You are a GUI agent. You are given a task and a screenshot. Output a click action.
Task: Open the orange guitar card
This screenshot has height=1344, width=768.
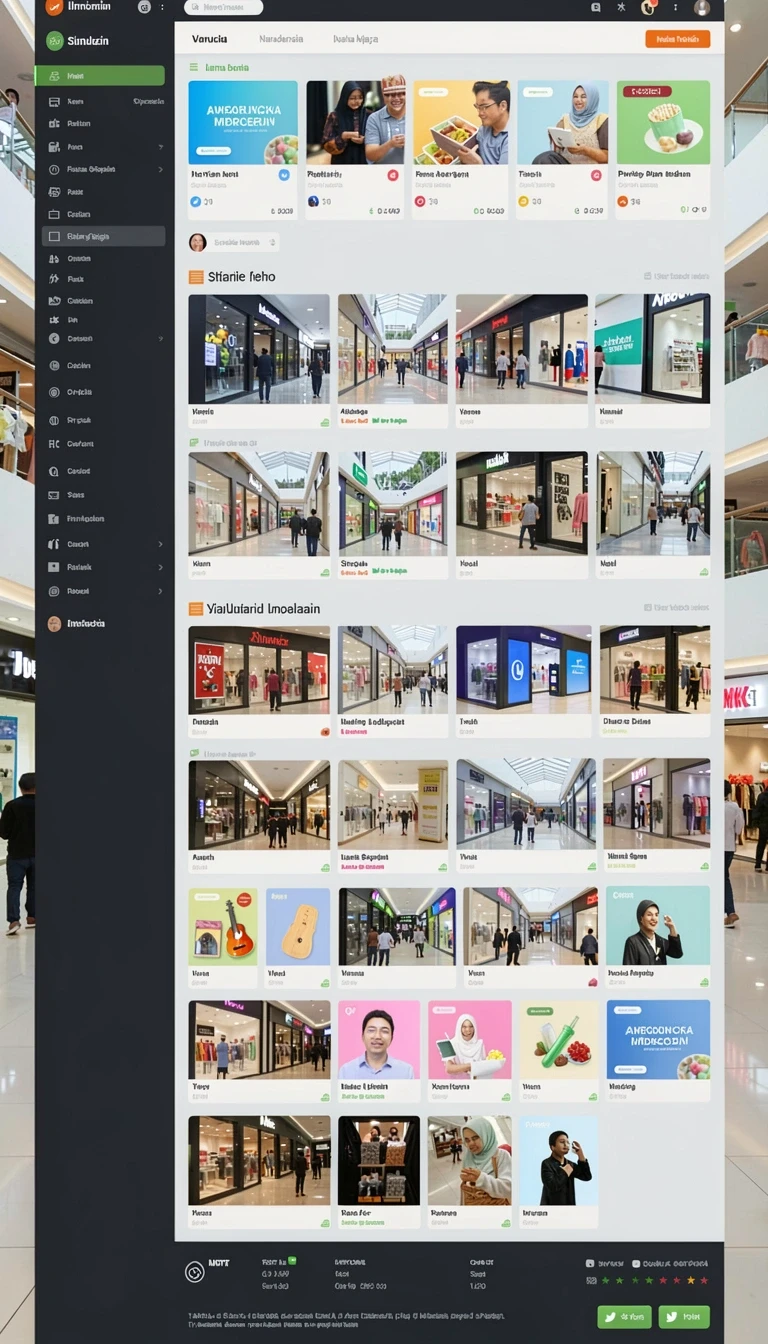(x=223, y=937)
